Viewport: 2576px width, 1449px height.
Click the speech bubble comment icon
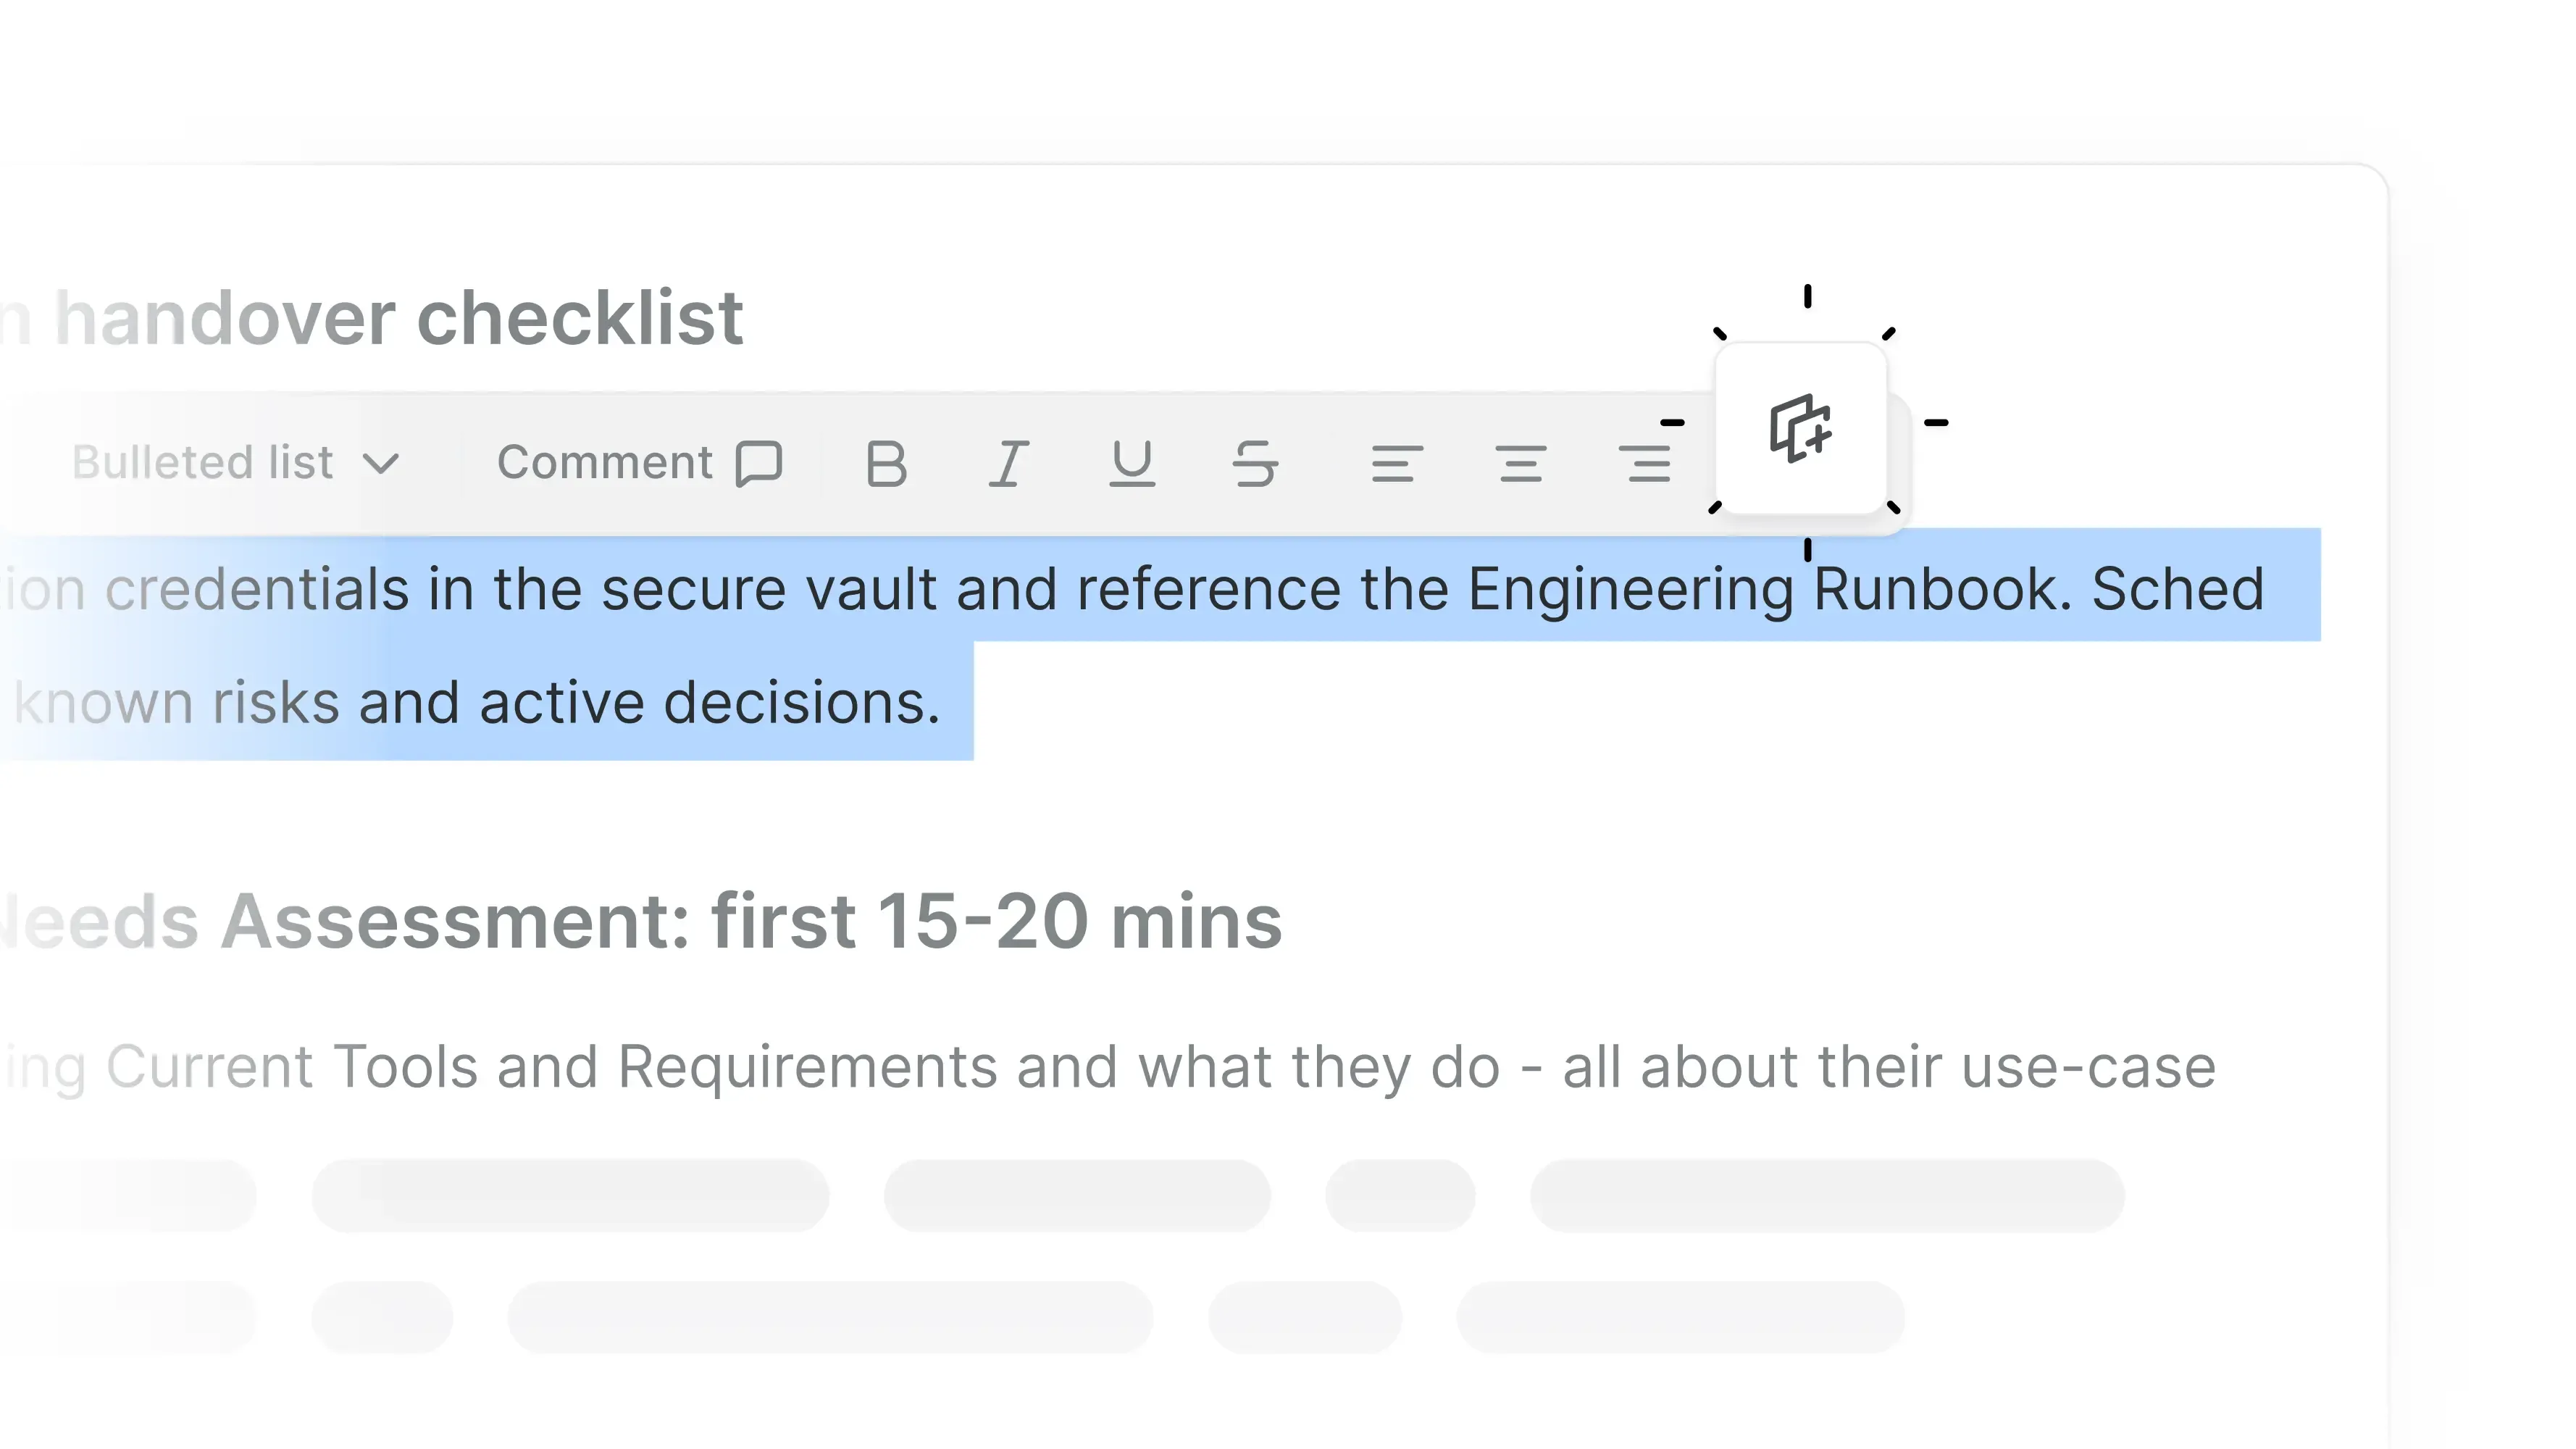pyautogui.click(x=759, y=464)
